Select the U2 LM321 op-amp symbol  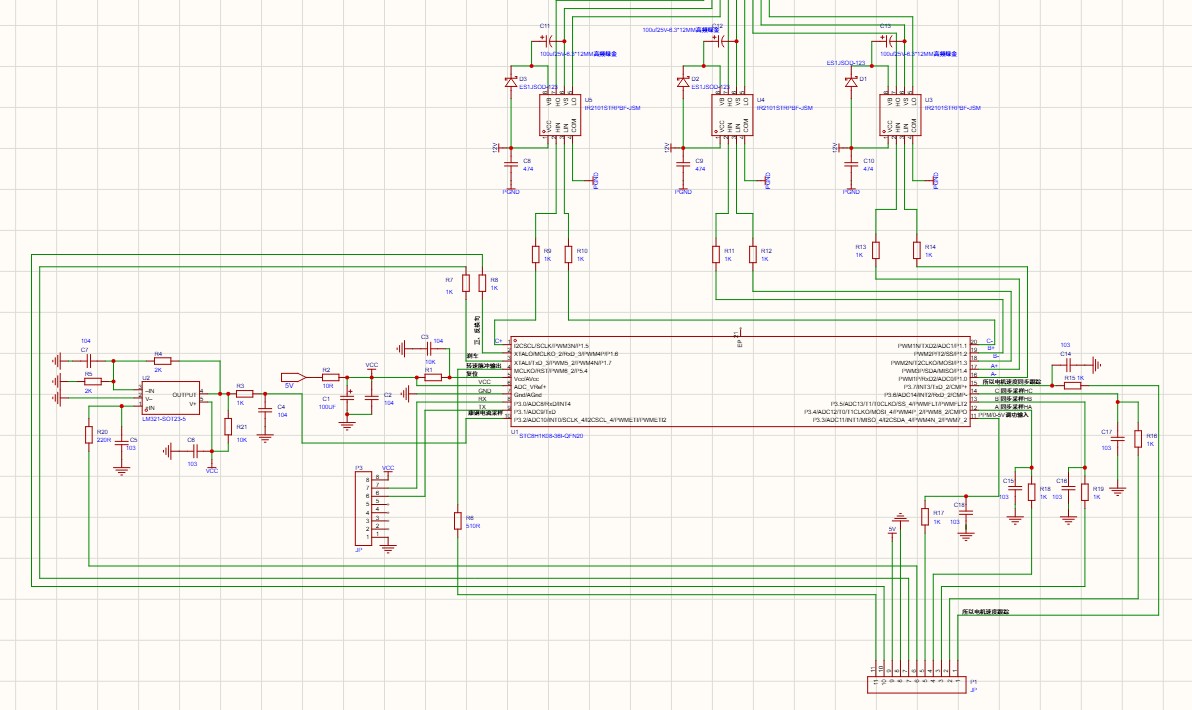pyautogui.click(x=172, y=398)
